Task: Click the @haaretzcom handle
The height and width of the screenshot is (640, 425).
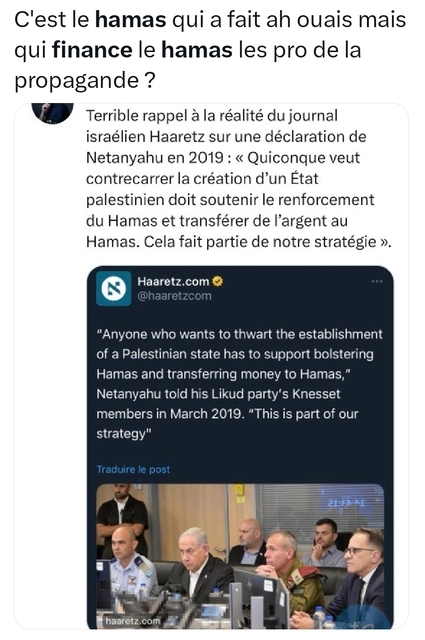Action: point(174,296)
